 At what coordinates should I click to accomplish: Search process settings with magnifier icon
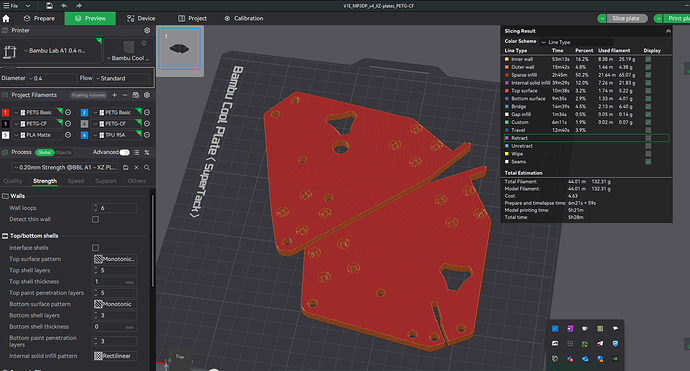pos(147,168)
